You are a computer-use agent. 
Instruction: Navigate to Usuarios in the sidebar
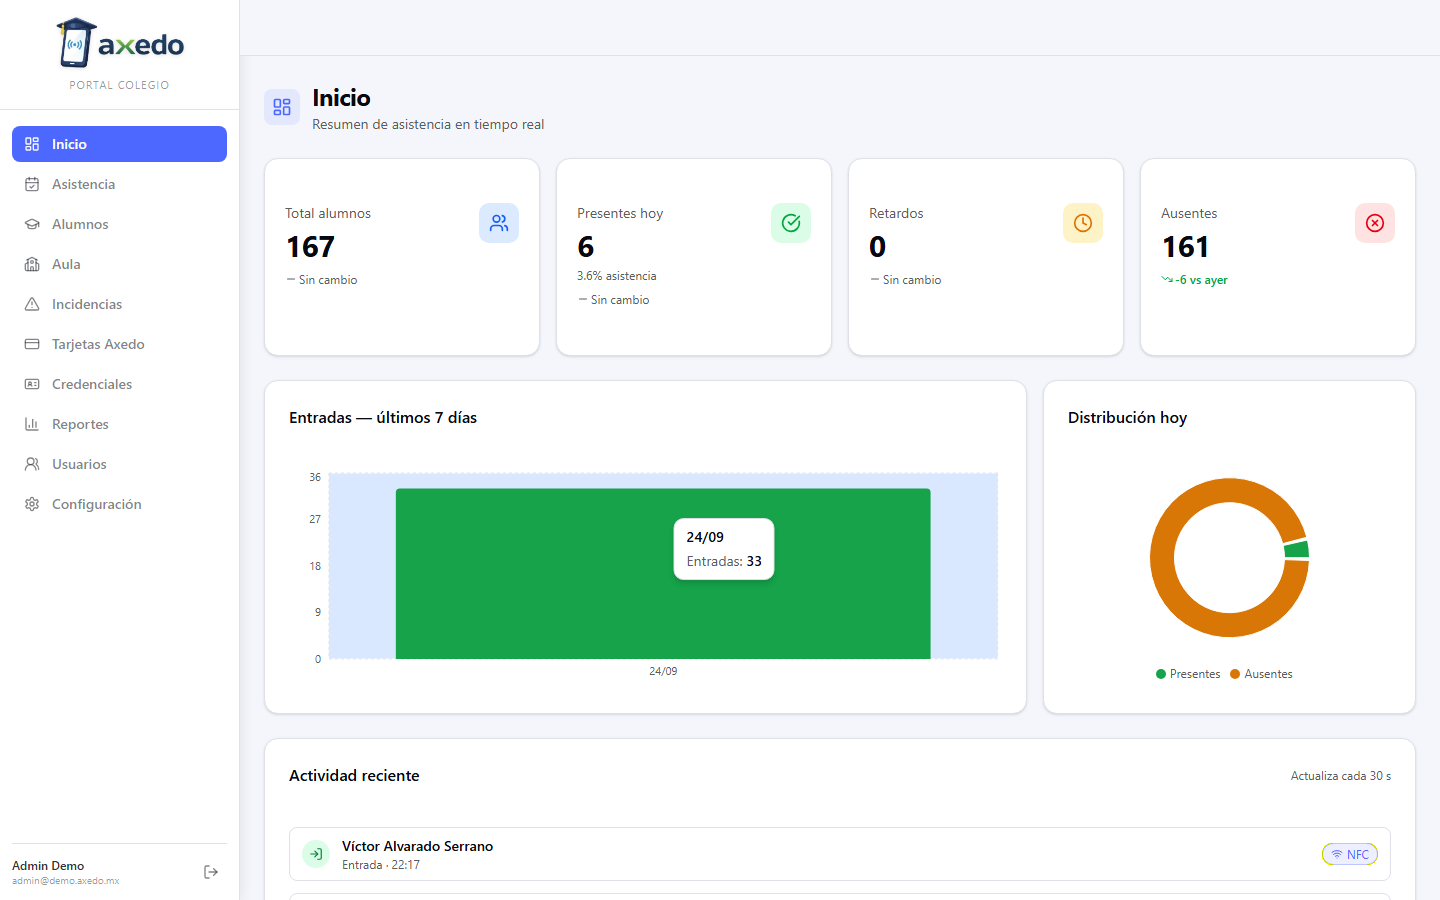point(119,464)
